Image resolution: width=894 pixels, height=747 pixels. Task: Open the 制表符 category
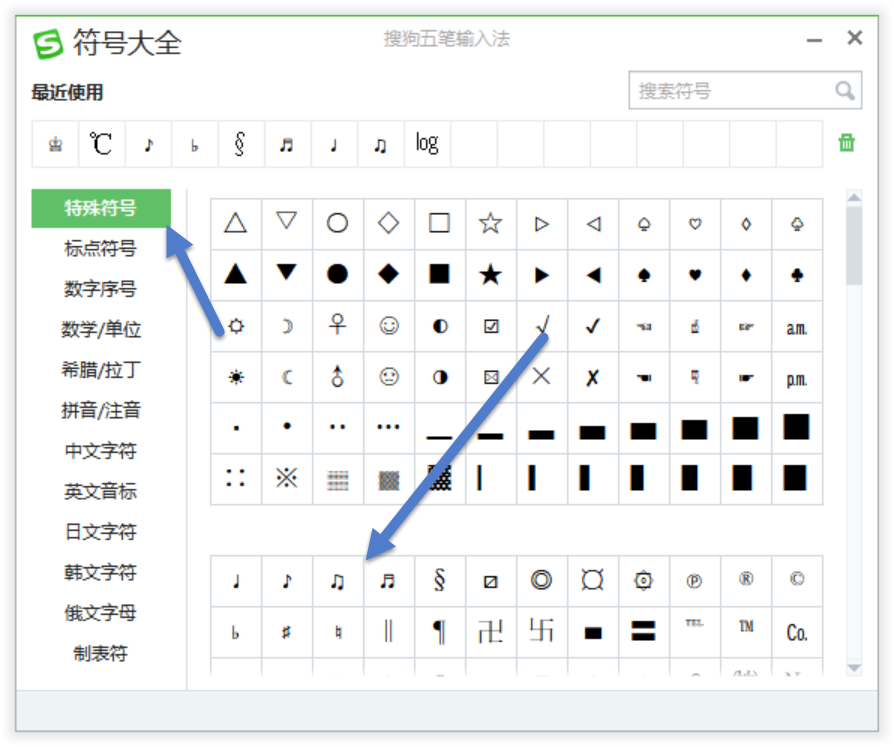point(101,653)
